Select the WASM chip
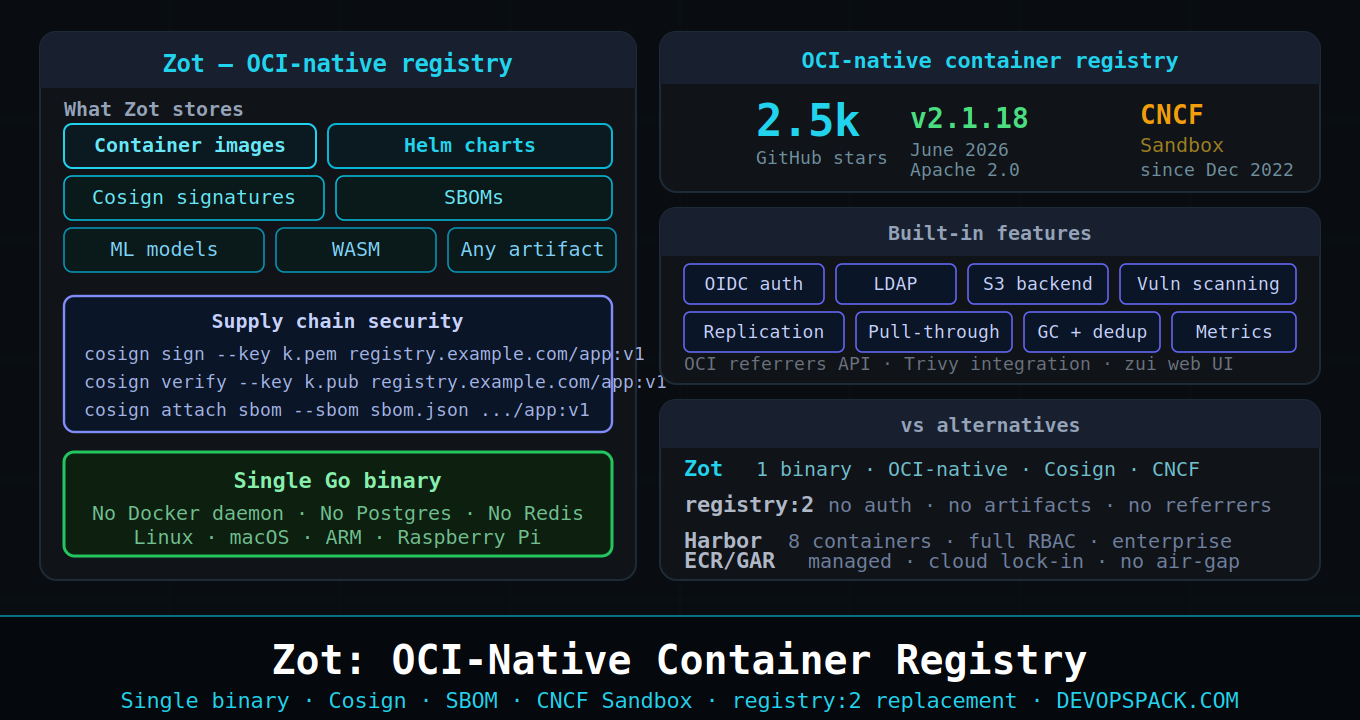 tap(356, 250)
